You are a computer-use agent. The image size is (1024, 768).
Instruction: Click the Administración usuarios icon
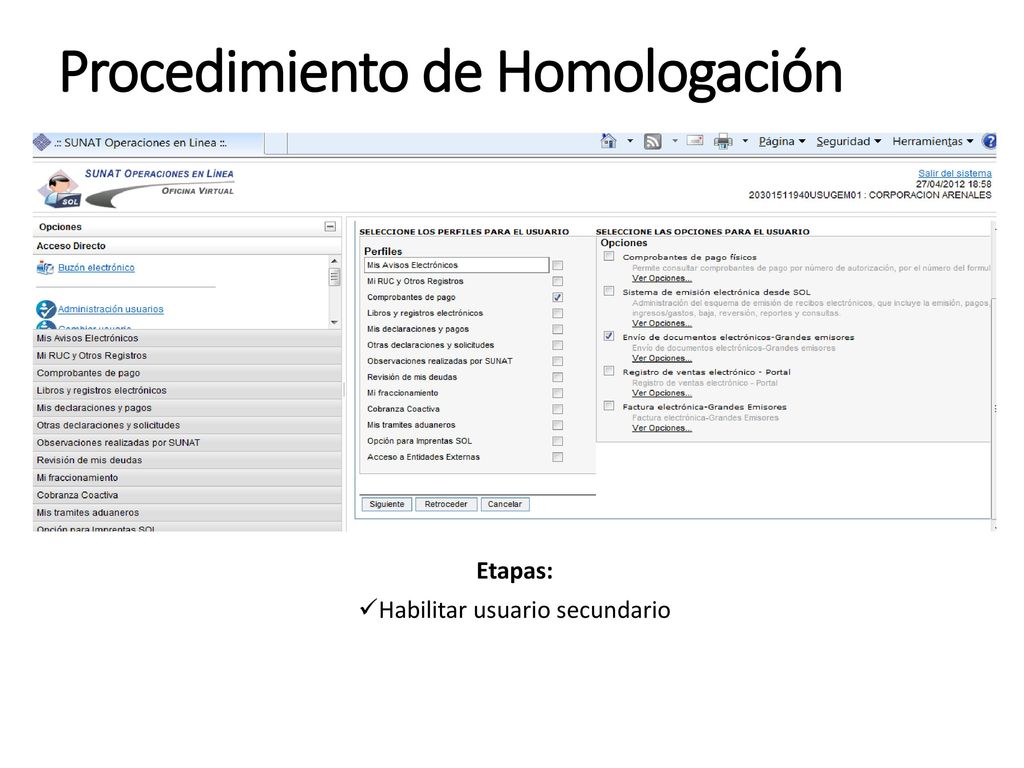[x=46, y=309]
